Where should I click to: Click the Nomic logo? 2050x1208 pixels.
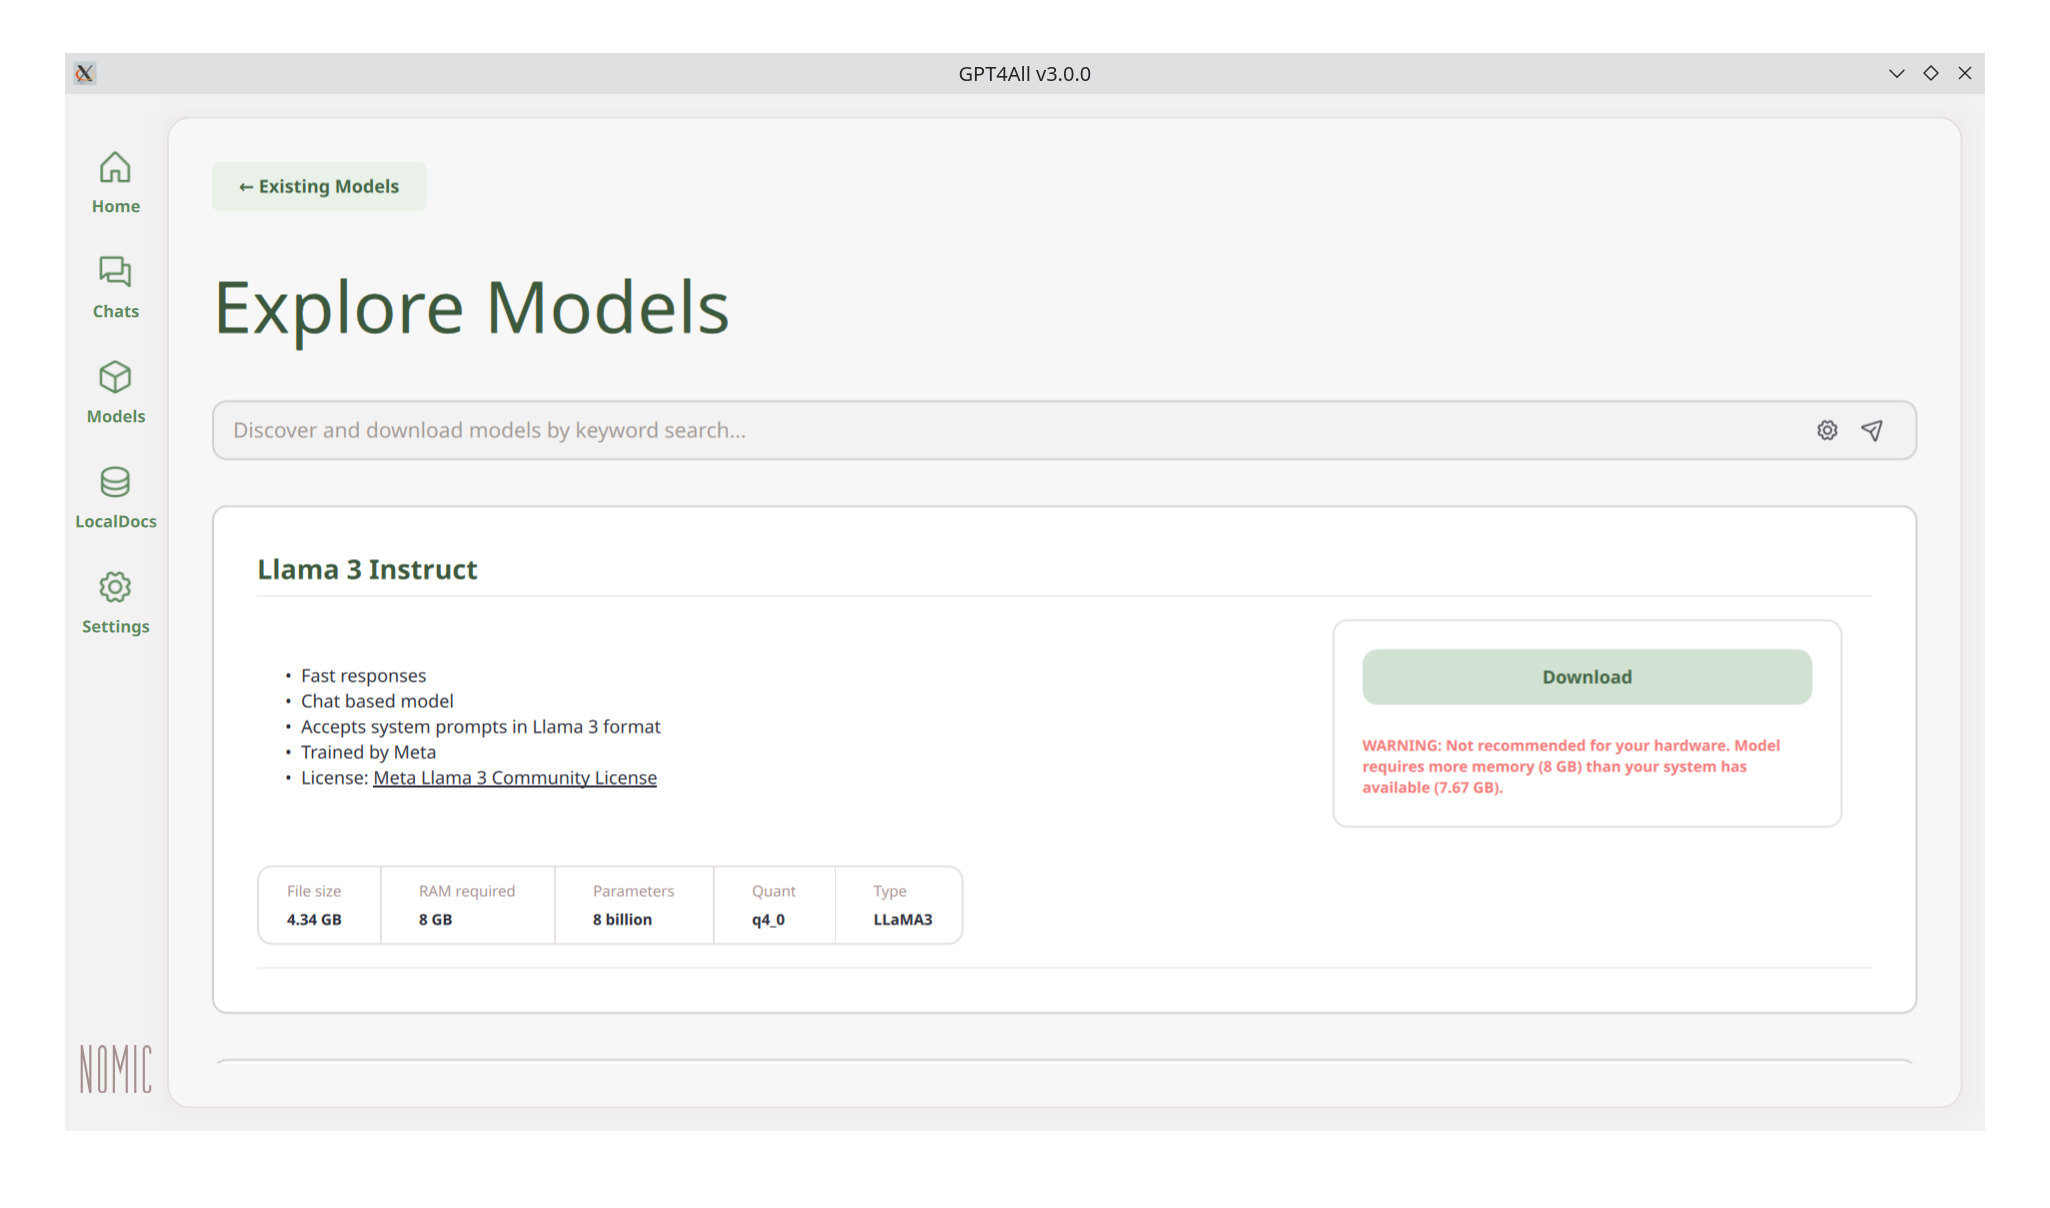tap(116, 1069)
